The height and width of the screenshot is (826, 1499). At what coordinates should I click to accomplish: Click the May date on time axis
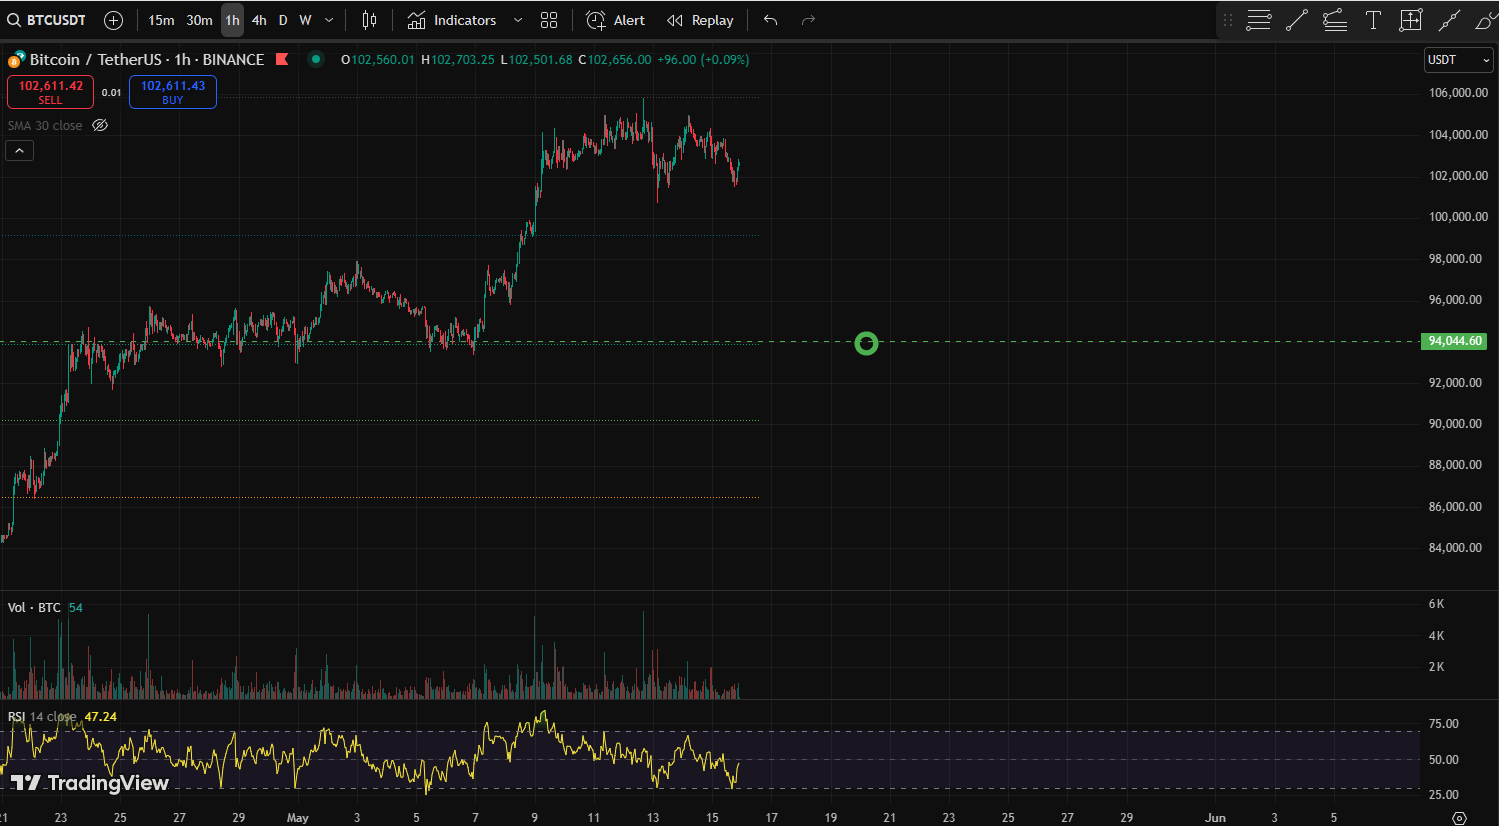pos(297,817)
